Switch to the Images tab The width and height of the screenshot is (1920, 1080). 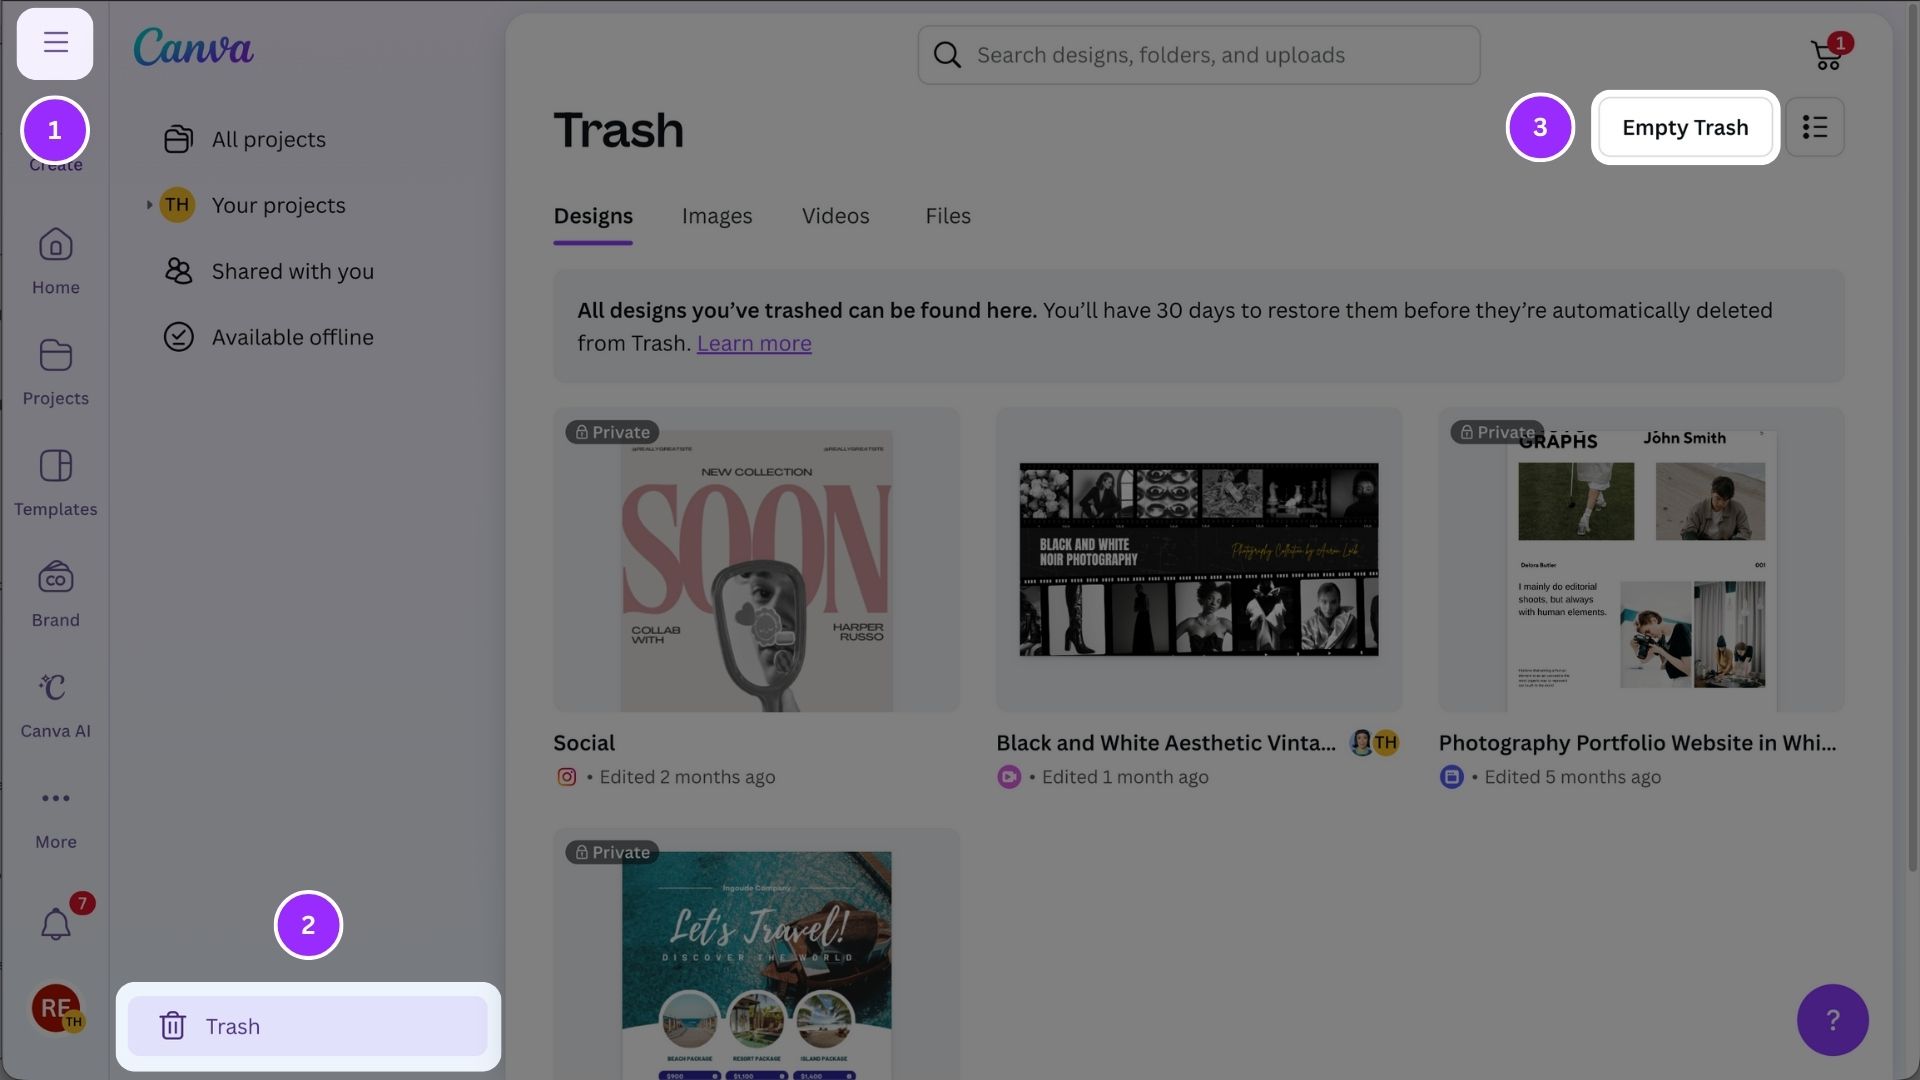coord(716,216)
